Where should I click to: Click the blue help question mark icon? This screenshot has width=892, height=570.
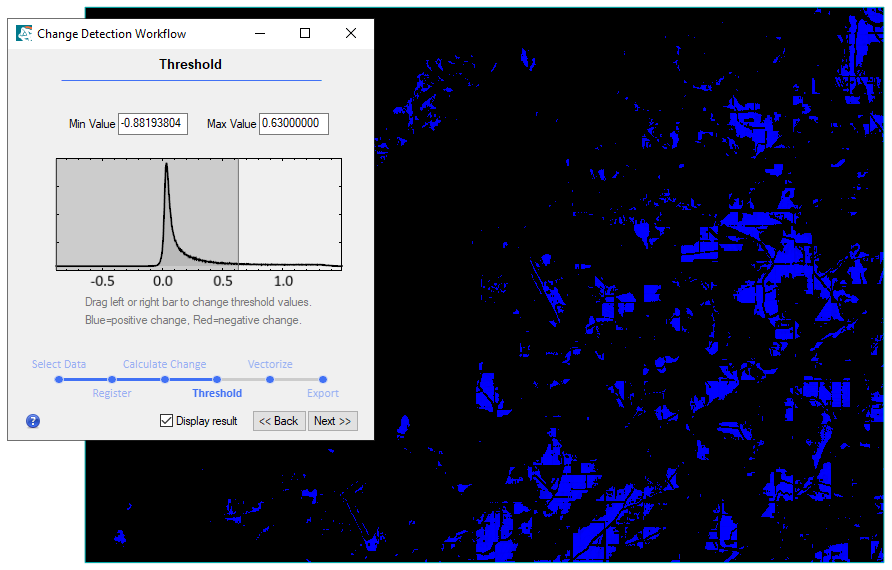coord(33,421)
